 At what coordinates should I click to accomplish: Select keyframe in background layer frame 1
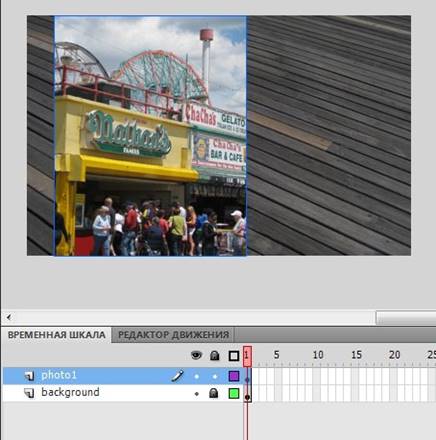[x=247, y=393]
